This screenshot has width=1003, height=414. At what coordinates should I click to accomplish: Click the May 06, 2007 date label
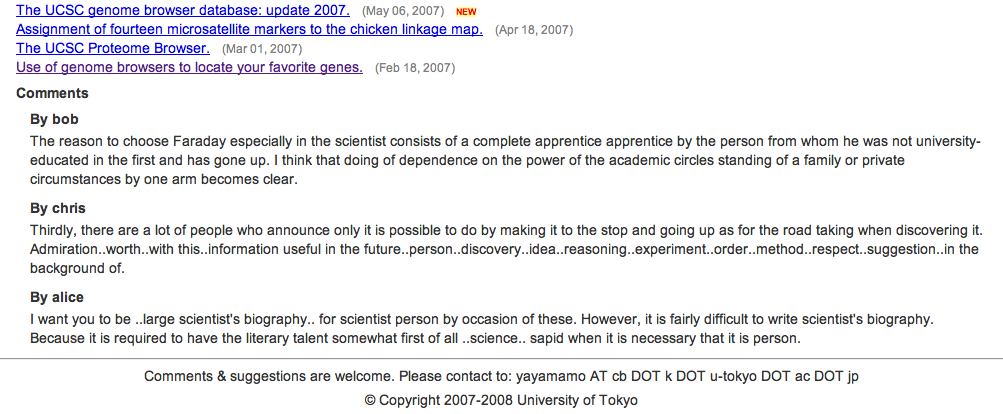point(403,11)
